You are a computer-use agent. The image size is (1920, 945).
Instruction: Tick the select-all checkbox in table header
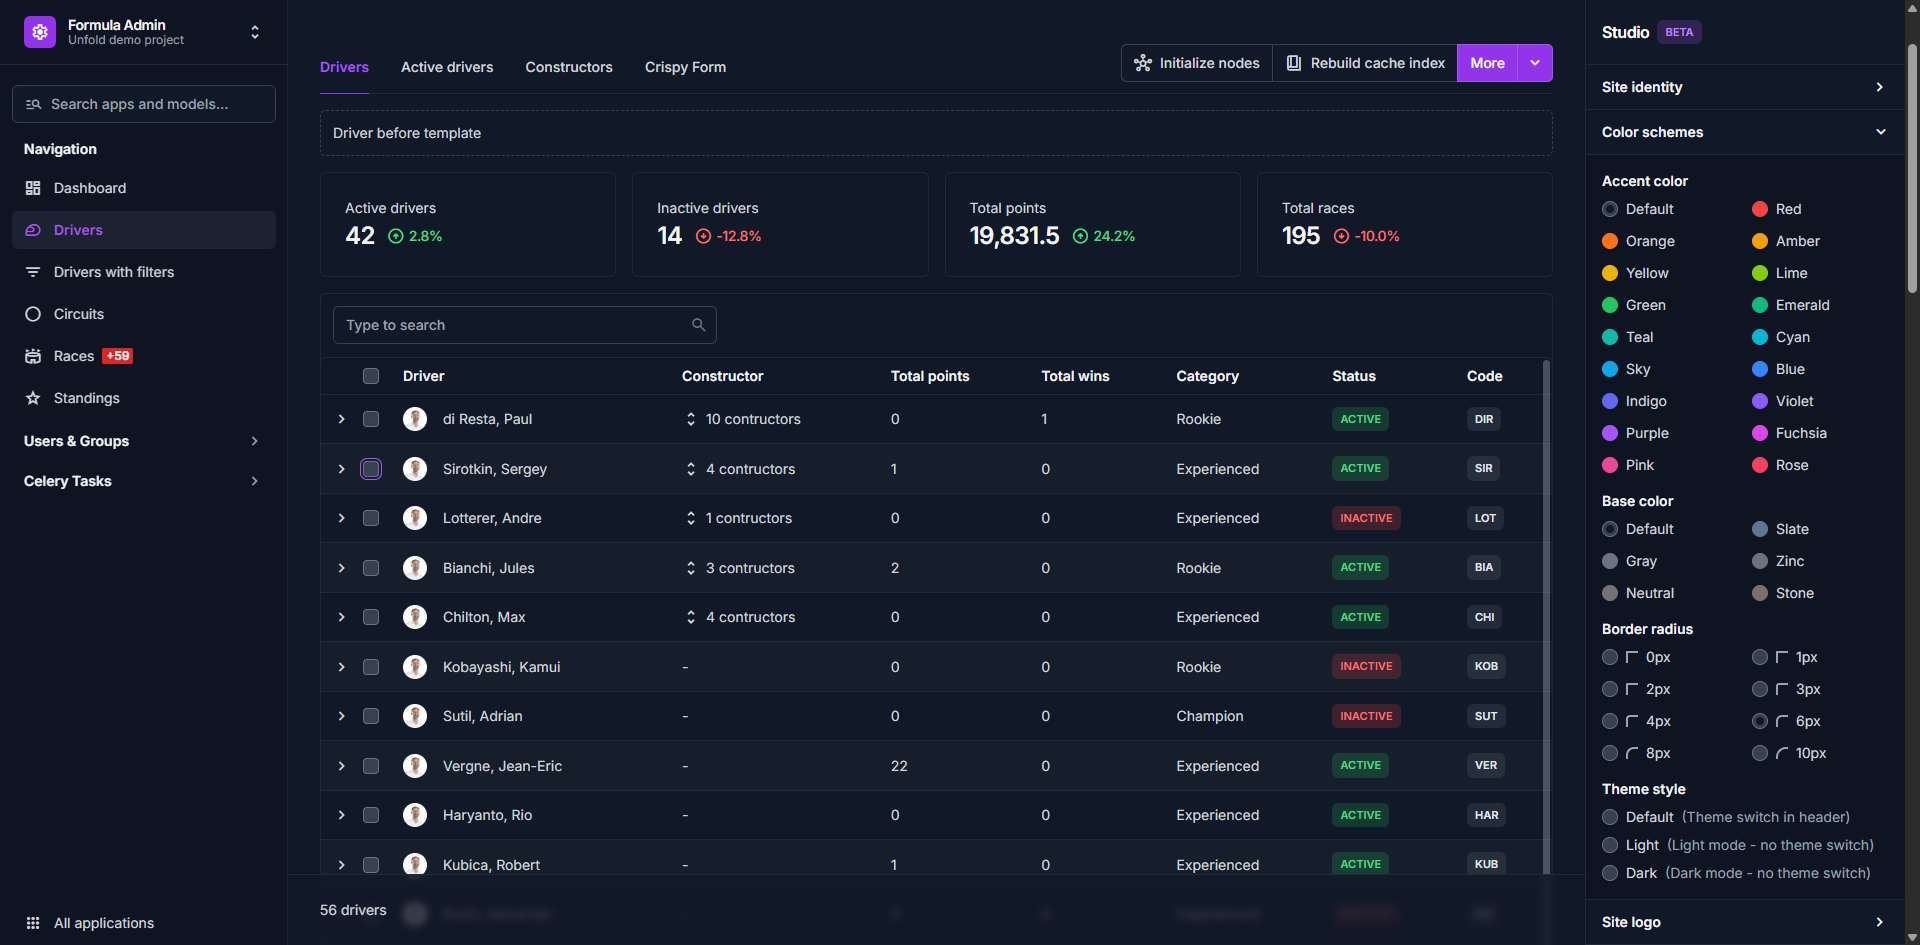pyautogui.click(x=371, y=376)
